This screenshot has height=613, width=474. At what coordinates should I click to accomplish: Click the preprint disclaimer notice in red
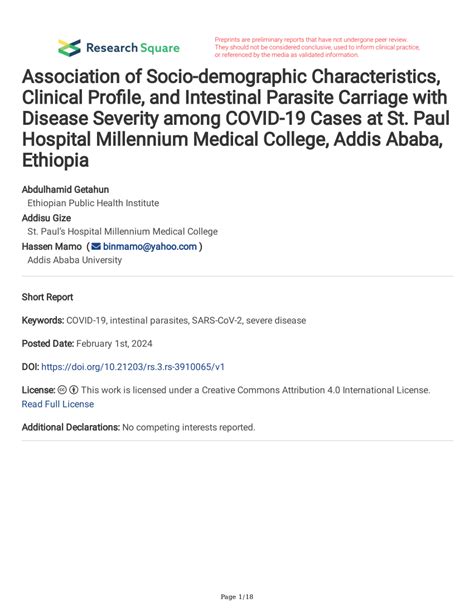click(317, 47)
